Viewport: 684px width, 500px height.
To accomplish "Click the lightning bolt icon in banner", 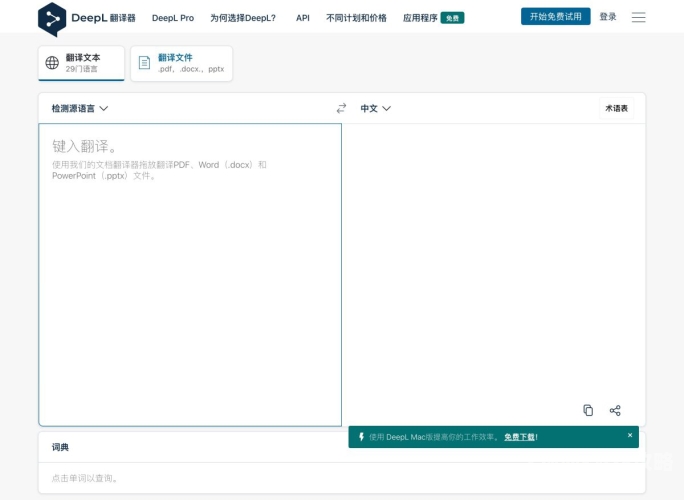I will click(361, 437).
